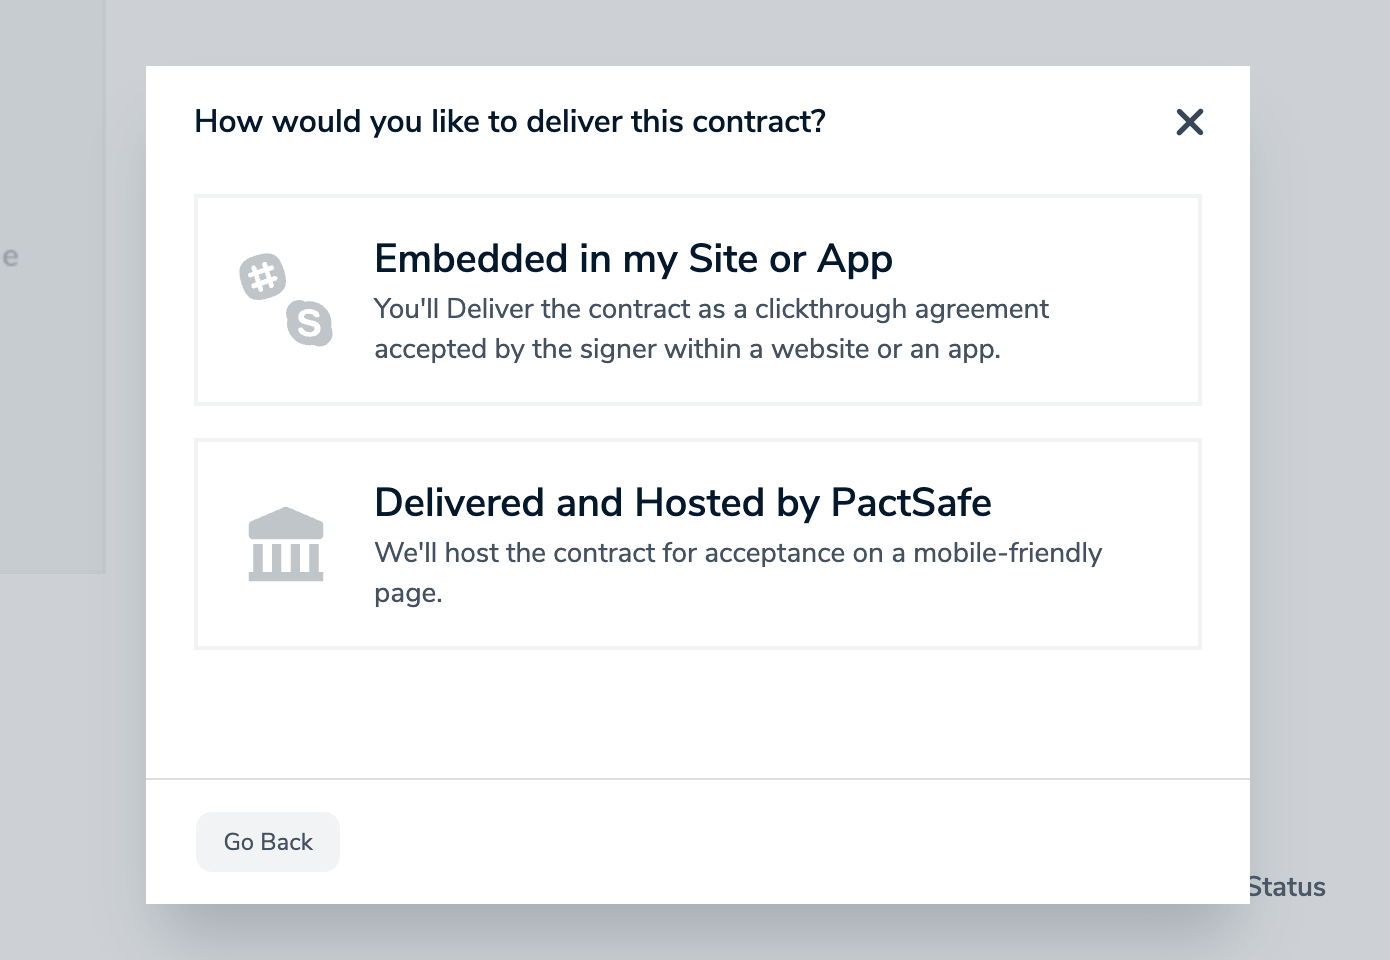Go Back to the previous step
This screenshot has width=1390, height=960.
[x=268, y=842]
